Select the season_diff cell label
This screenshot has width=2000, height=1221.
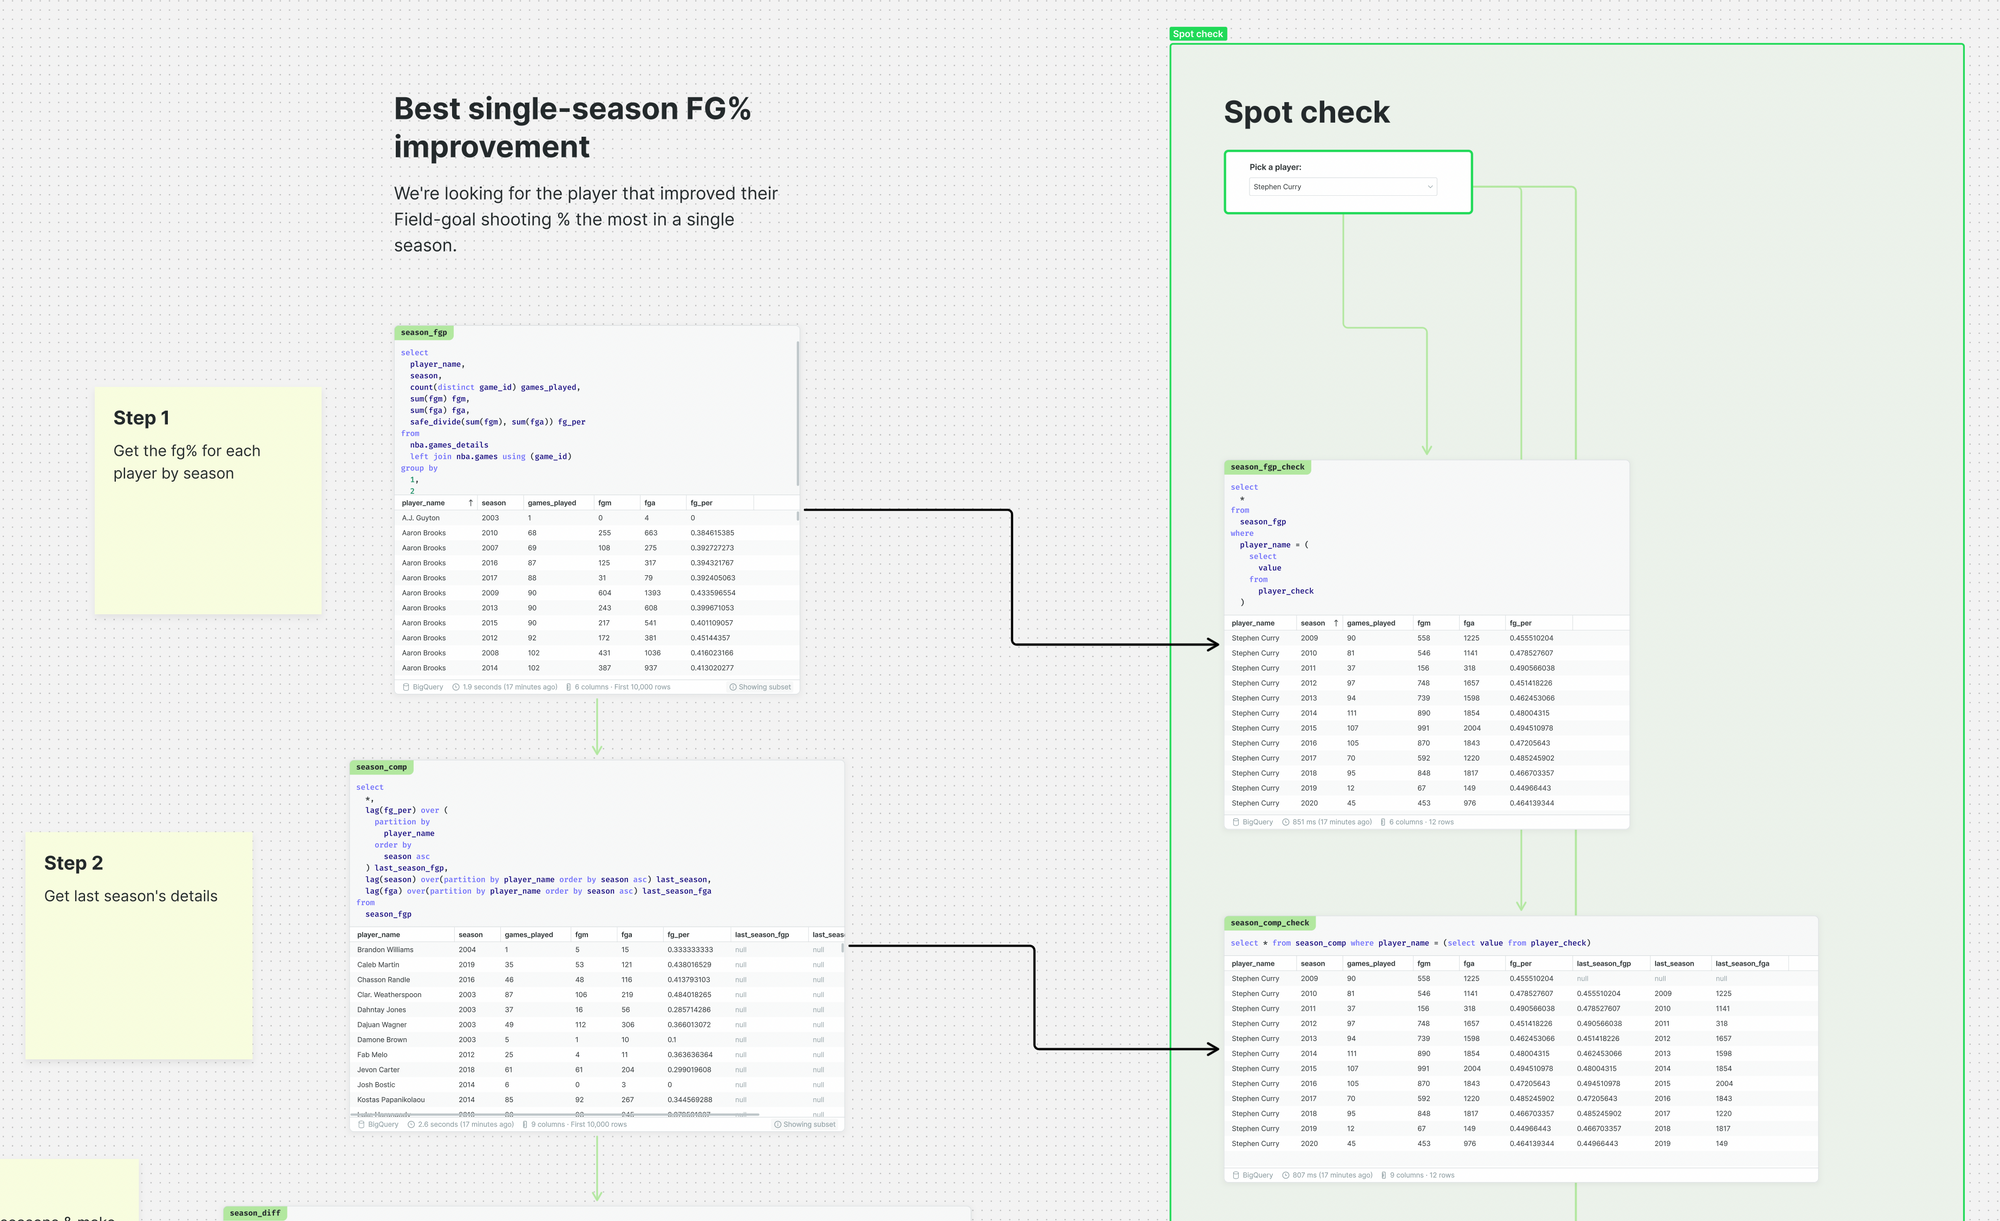point(255,1213)
